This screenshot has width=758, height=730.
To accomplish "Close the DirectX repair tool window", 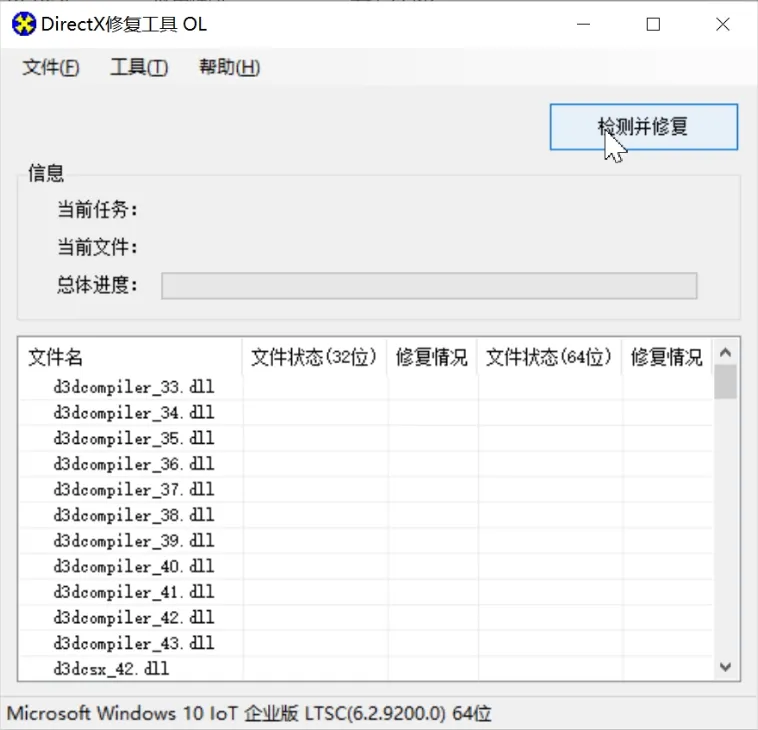I will 723,24.
